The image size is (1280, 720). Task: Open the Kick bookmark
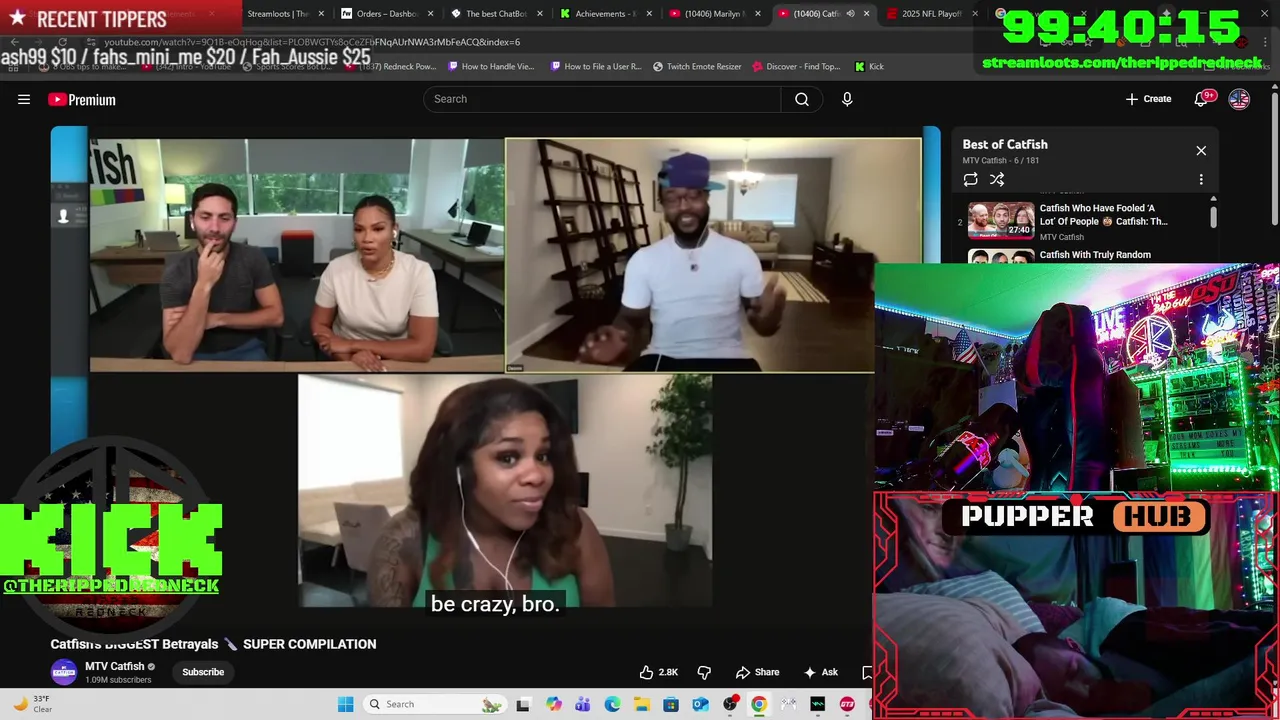click(869, 66)
